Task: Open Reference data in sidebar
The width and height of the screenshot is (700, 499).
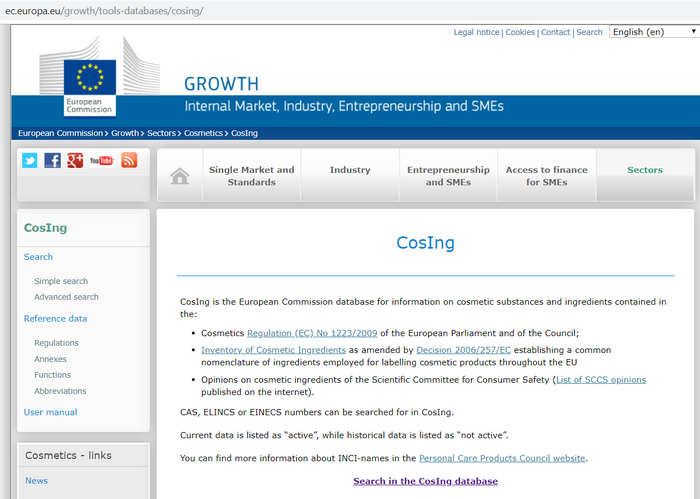Action: tap(55, 319)
